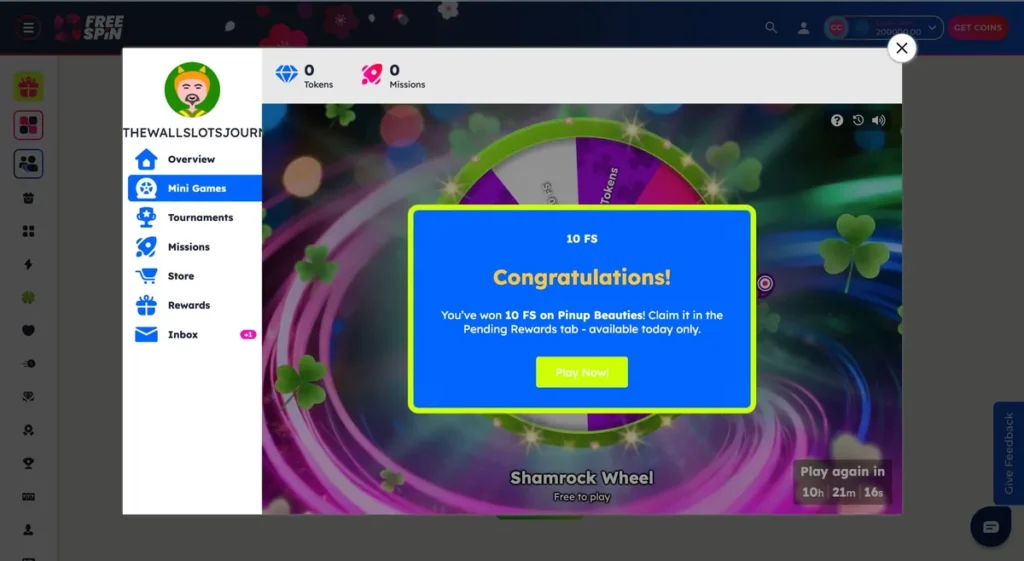Viewport: 1024px width, 561px height.
Task: Open the spin history clock icon
Action: click(x=858, y=121)
